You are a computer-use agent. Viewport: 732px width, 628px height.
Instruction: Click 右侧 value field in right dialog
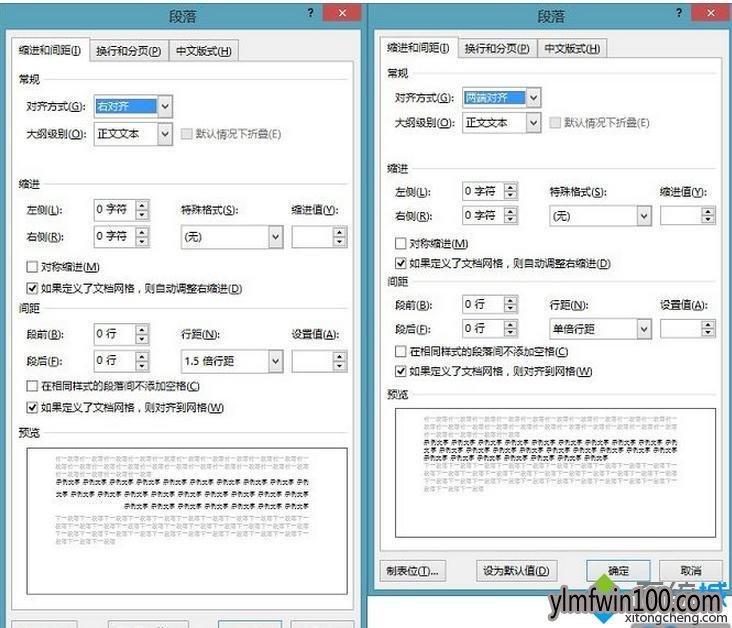pyautogui.click(x=483, y=215)
